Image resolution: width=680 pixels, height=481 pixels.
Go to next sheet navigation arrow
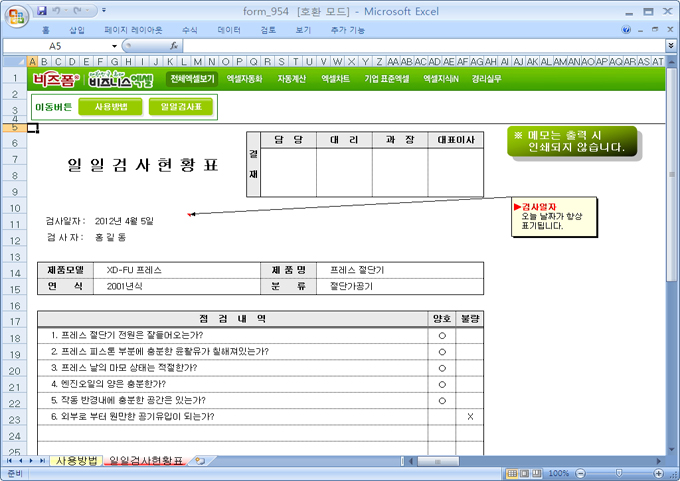point(31,461)
